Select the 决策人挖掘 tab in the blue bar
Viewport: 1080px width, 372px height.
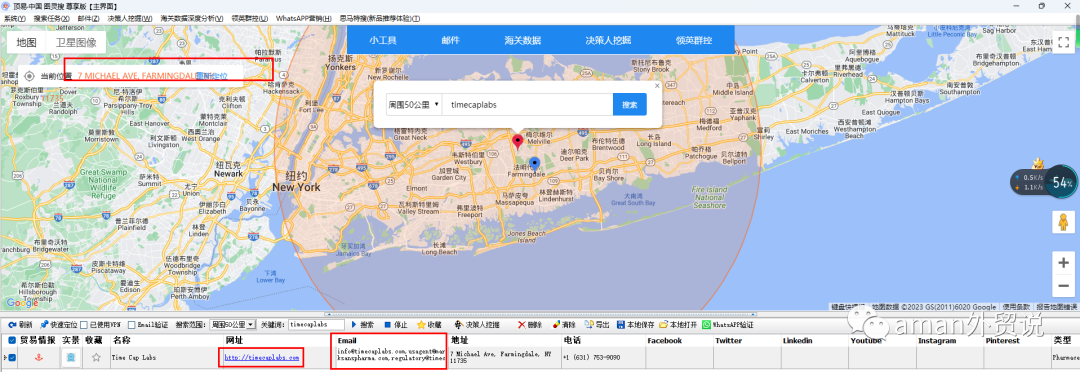[x=608, y=40]
